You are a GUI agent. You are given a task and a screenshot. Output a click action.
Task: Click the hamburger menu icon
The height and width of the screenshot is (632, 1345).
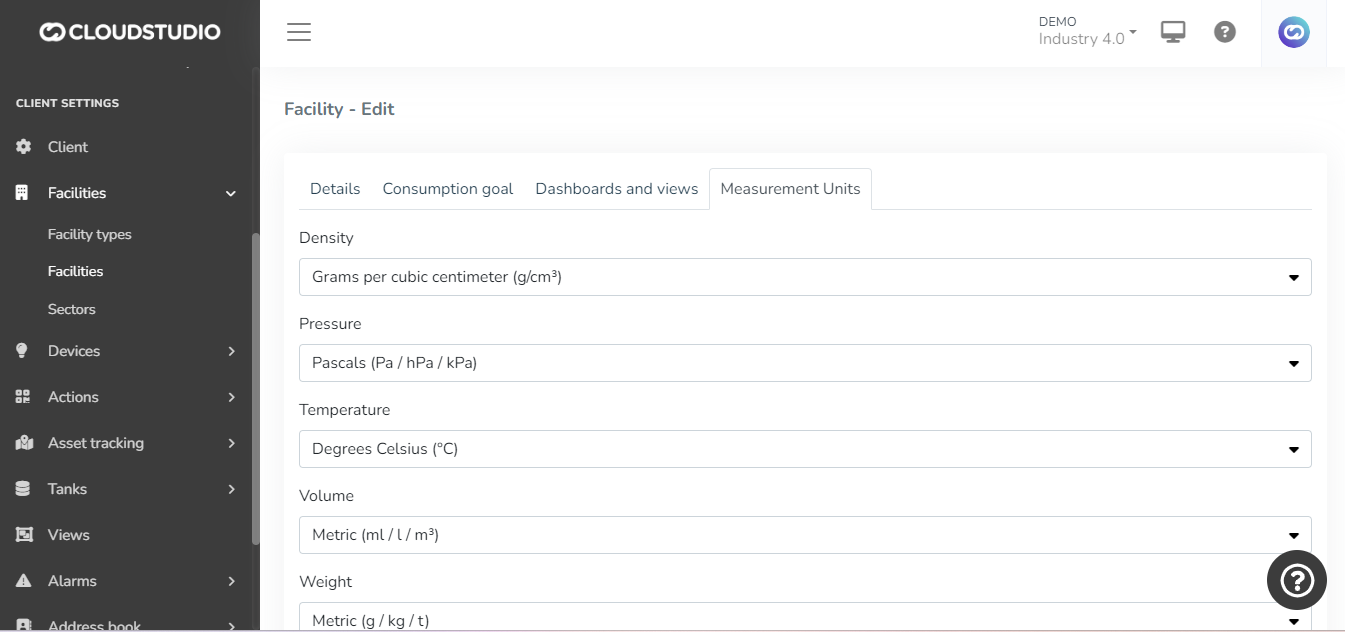(299, 32)
